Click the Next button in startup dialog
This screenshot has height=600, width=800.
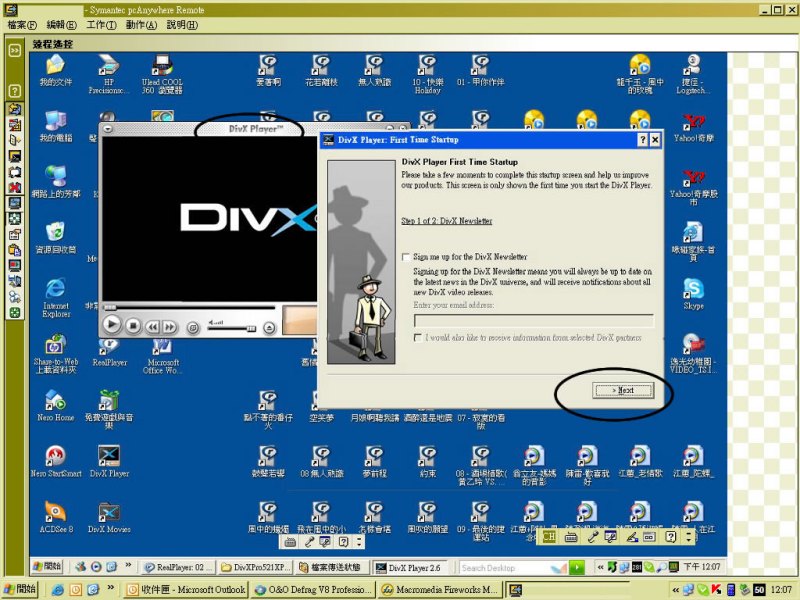(x=623, y=390)
